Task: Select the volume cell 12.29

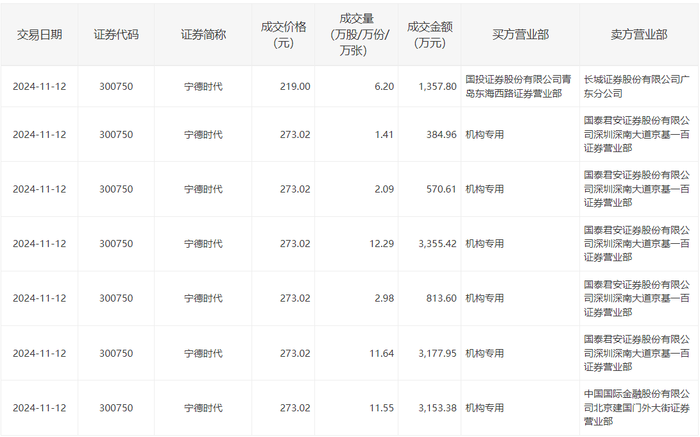Action: 382,244
